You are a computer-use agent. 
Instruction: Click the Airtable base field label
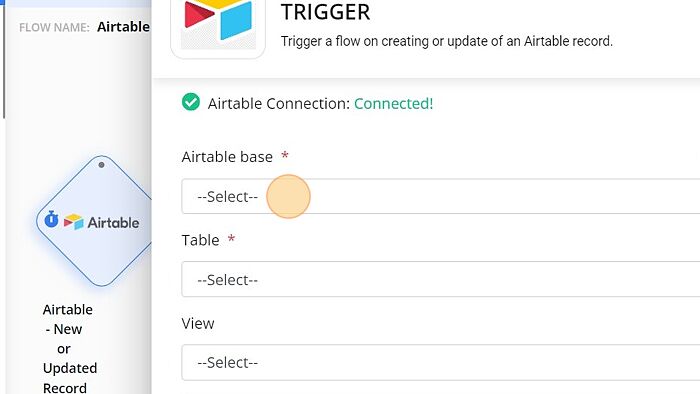click(227, 157)
